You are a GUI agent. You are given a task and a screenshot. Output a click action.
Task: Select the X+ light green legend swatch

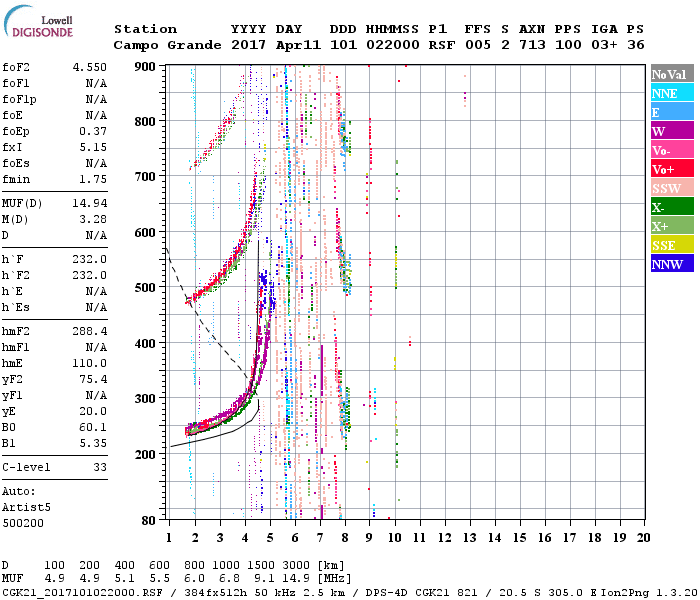pos(672,225)
